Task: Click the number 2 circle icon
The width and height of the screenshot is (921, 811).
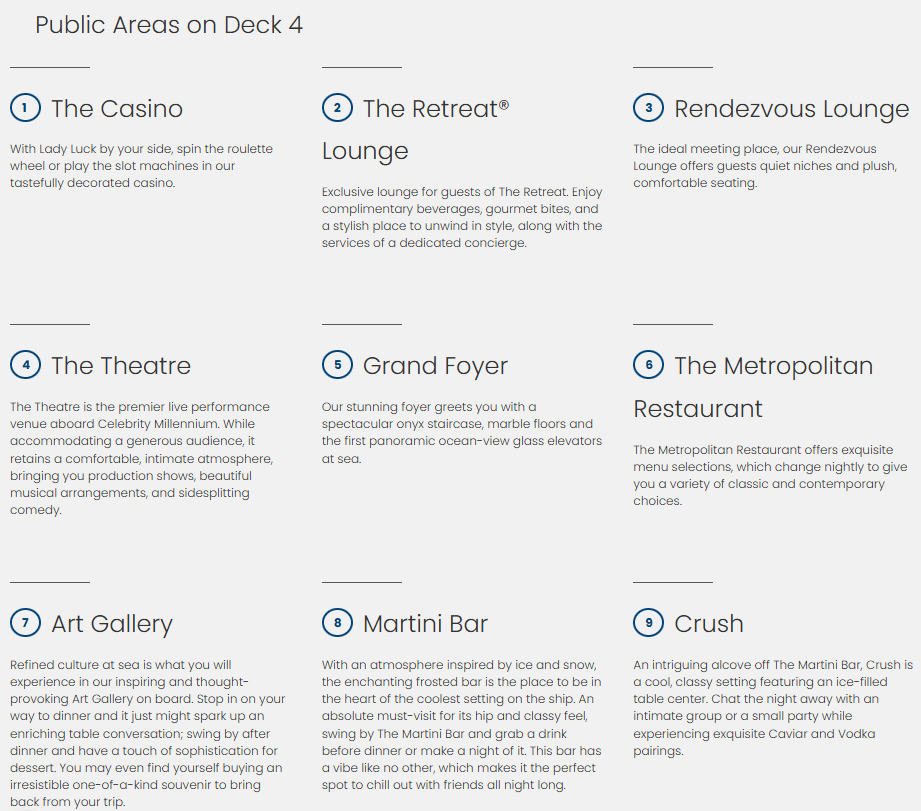Action: tap(337, 108)
